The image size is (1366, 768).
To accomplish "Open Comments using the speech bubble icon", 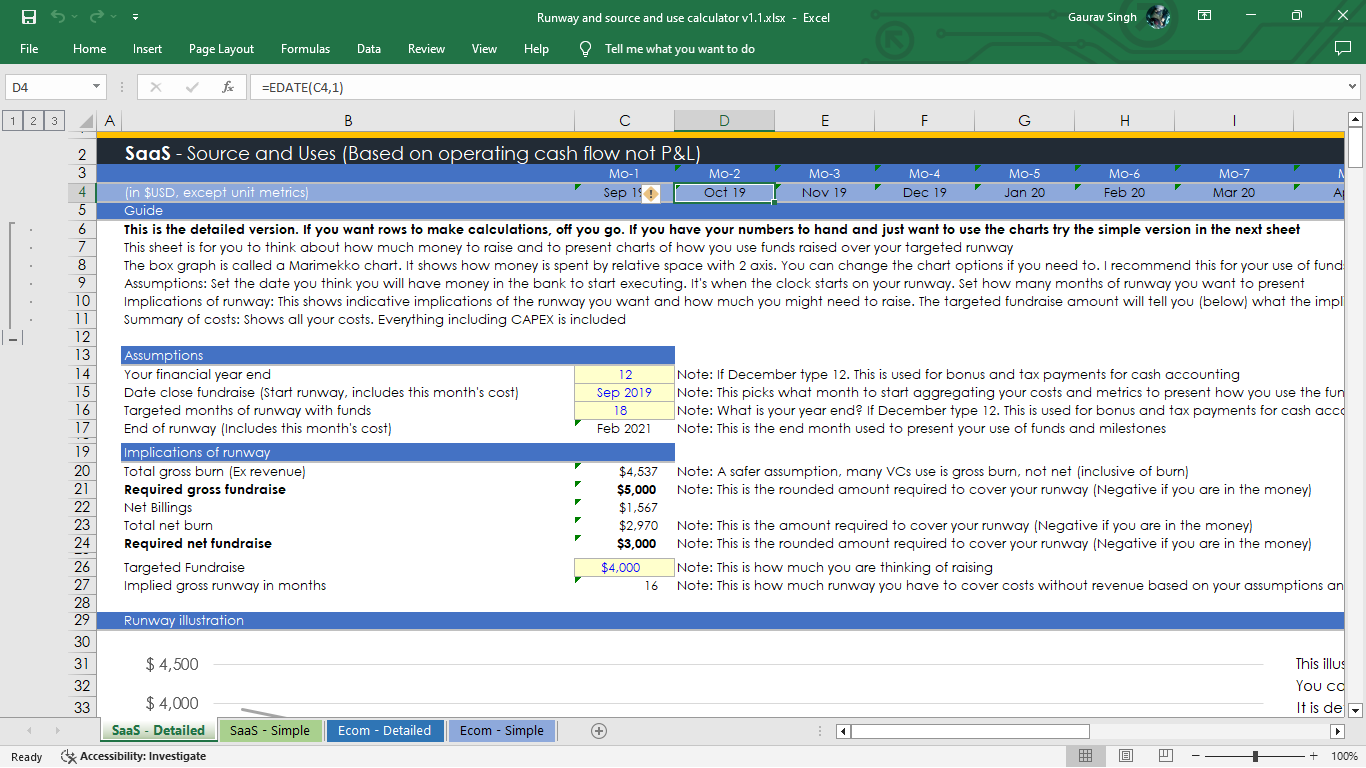I will pos(1342,48).
